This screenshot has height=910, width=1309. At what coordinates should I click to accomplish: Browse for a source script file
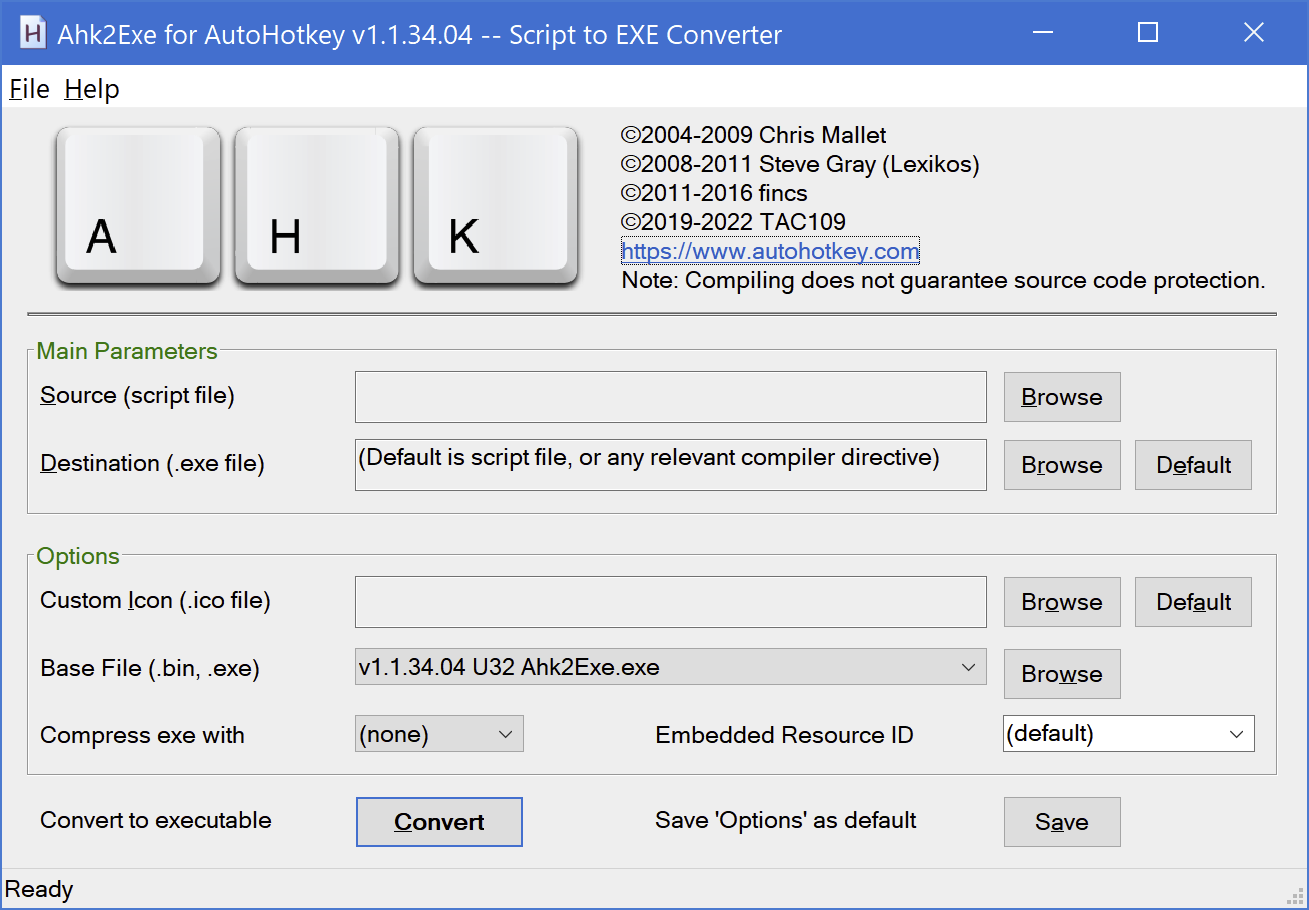1061,397
